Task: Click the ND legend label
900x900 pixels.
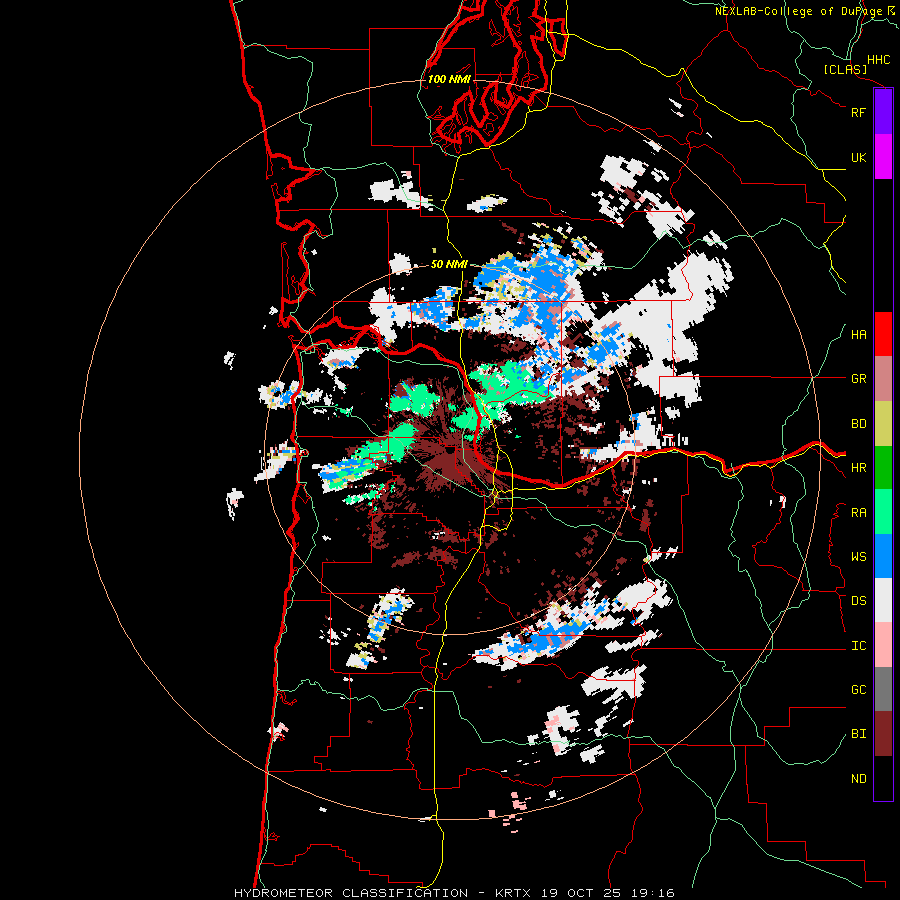Action: [x=858, y=779]
